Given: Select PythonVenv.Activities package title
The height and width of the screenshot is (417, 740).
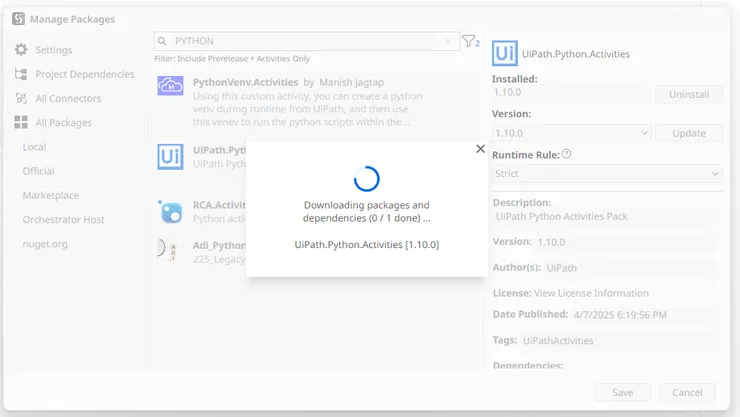Looking at the screenshot, I should [x=245, y=82].
